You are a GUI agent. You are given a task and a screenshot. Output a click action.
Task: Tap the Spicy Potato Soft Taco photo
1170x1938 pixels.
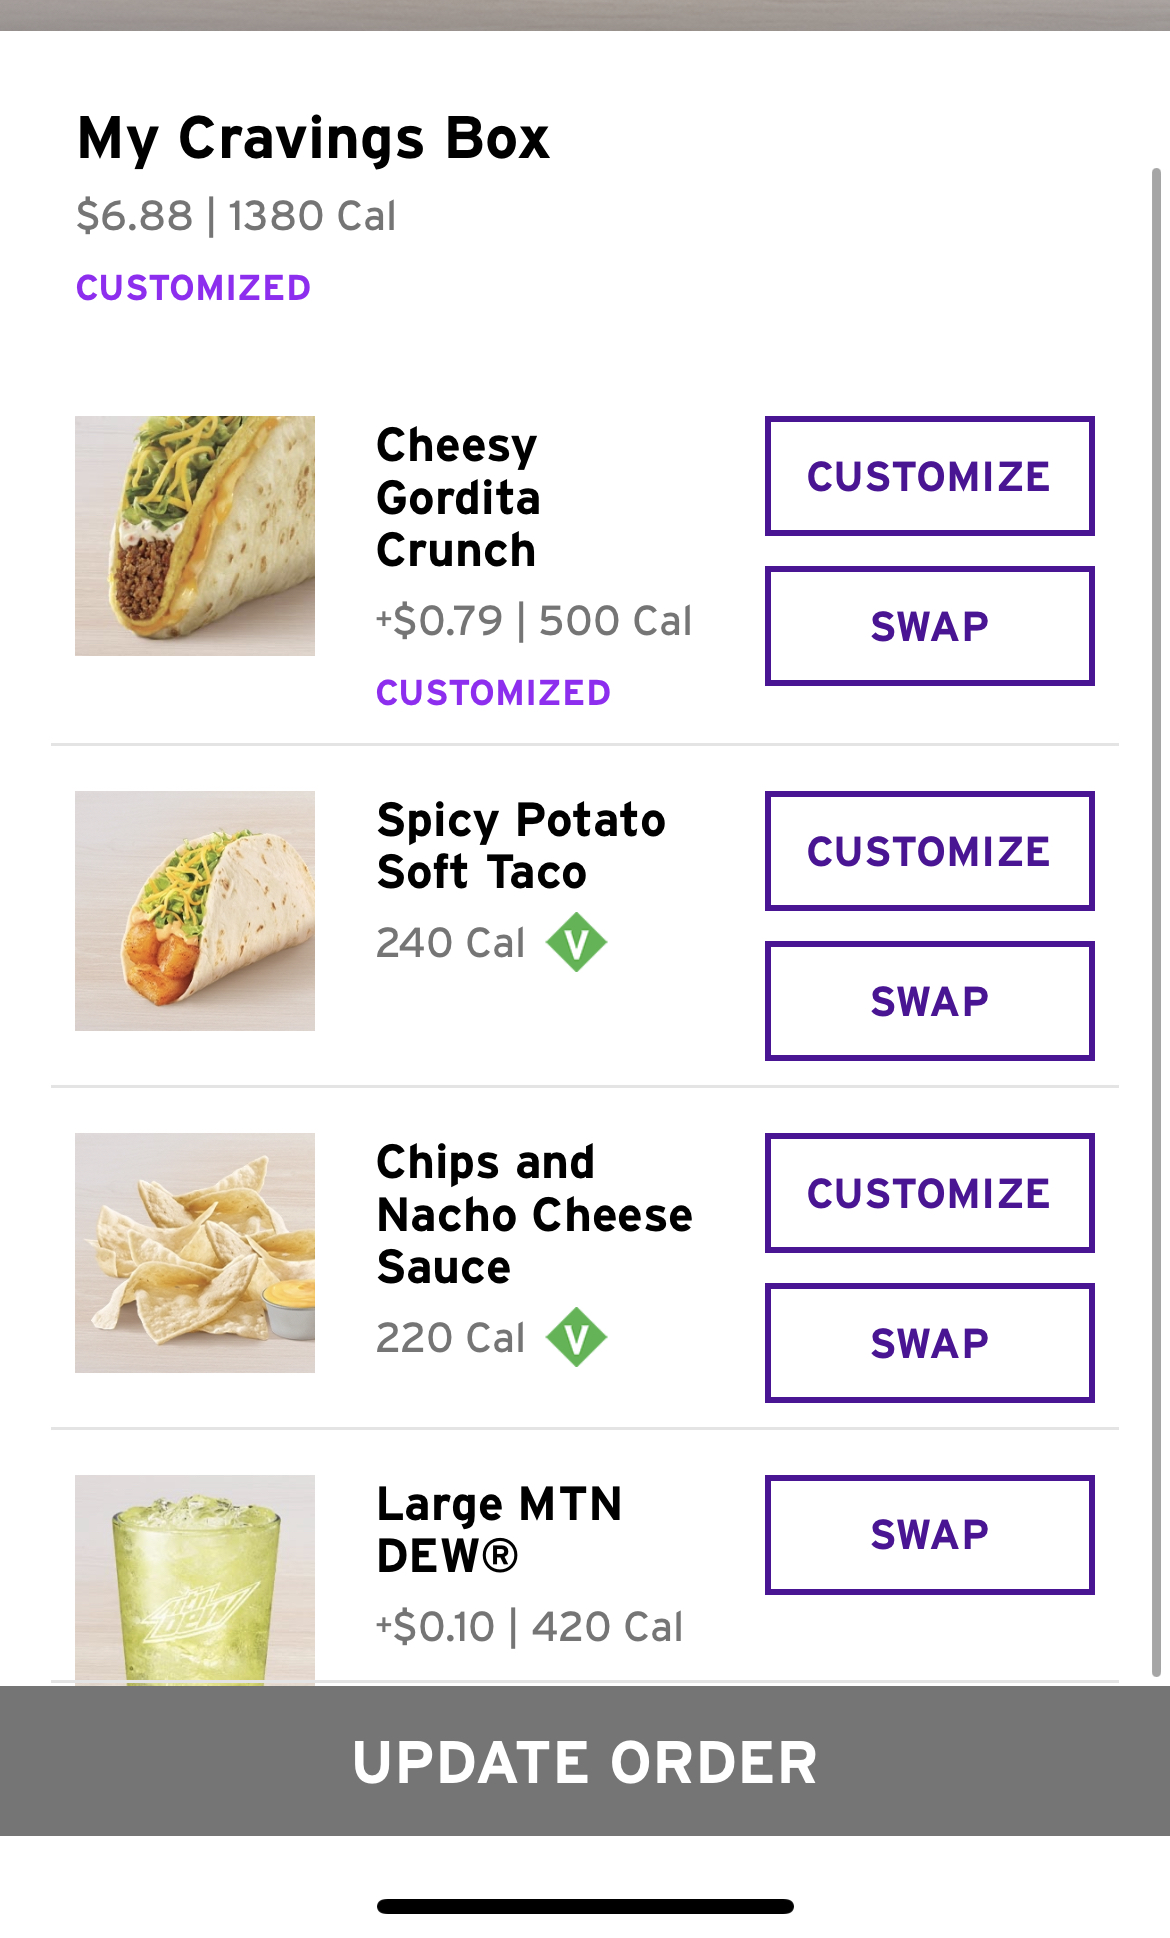195,911
